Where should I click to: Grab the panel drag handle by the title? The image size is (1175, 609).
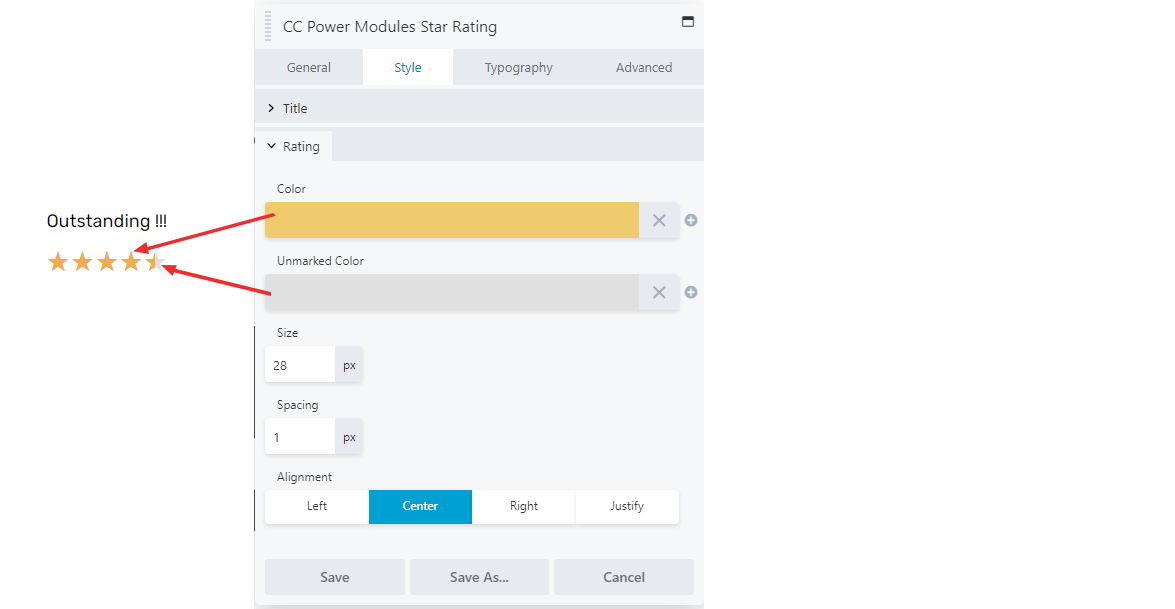pyautogui.click(x=268, y=26)
